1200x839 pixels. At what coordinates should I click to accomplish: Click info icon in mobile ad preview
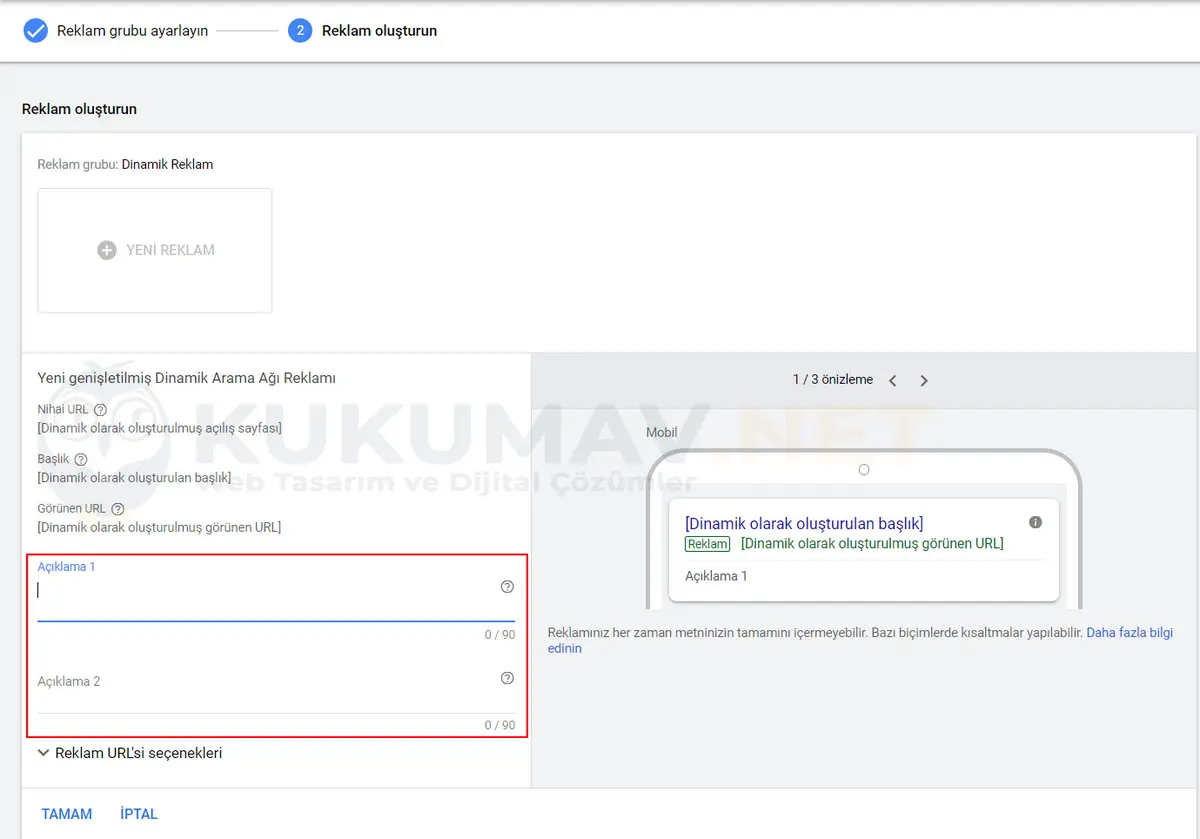(x=1035, y=522)
